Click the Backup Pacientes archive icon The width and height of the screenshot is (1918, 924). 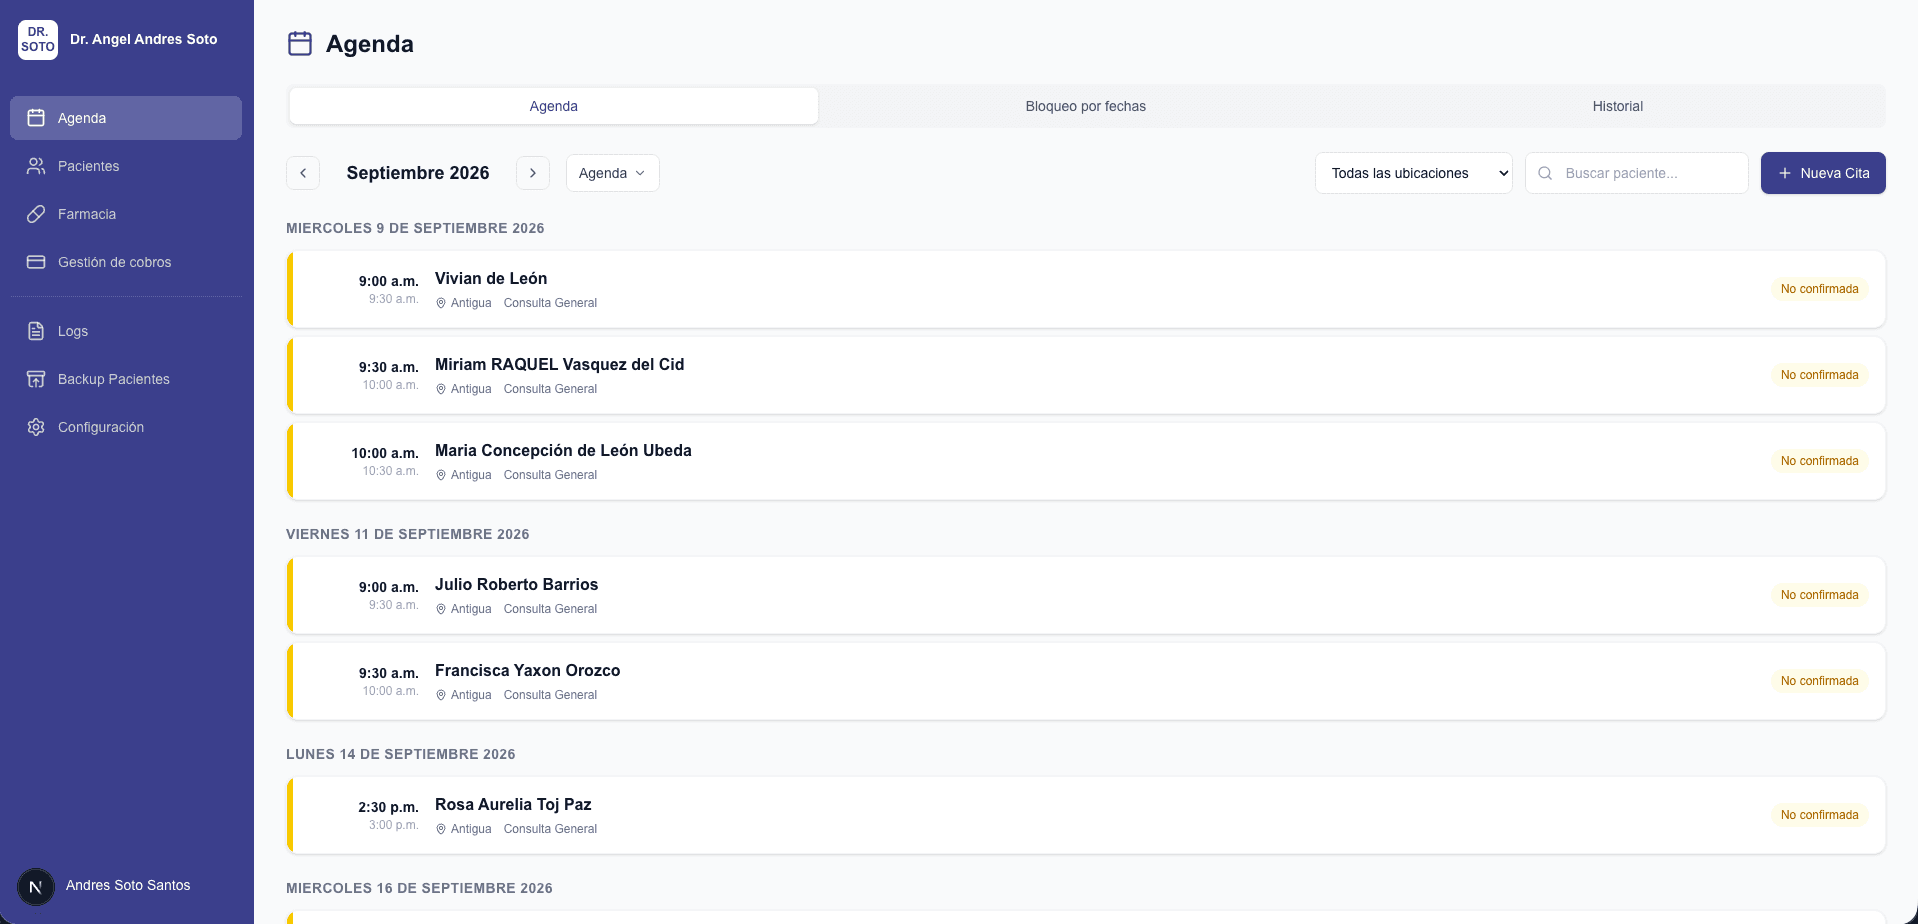(36, 379)
